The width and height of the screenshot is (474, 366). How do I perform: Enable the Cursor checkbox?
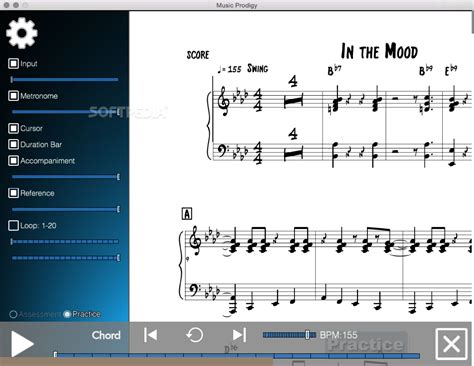[13, 128]
